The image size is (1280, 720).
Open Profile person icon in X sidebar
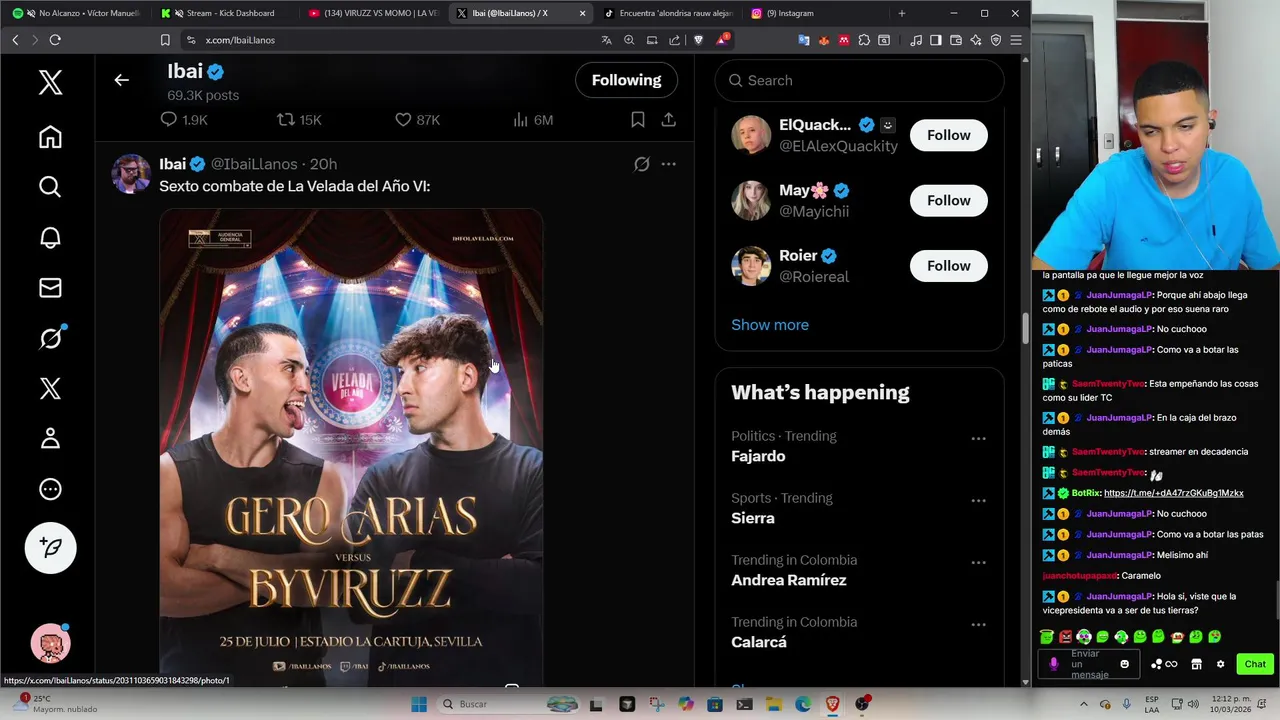click(x=50, y=438)
